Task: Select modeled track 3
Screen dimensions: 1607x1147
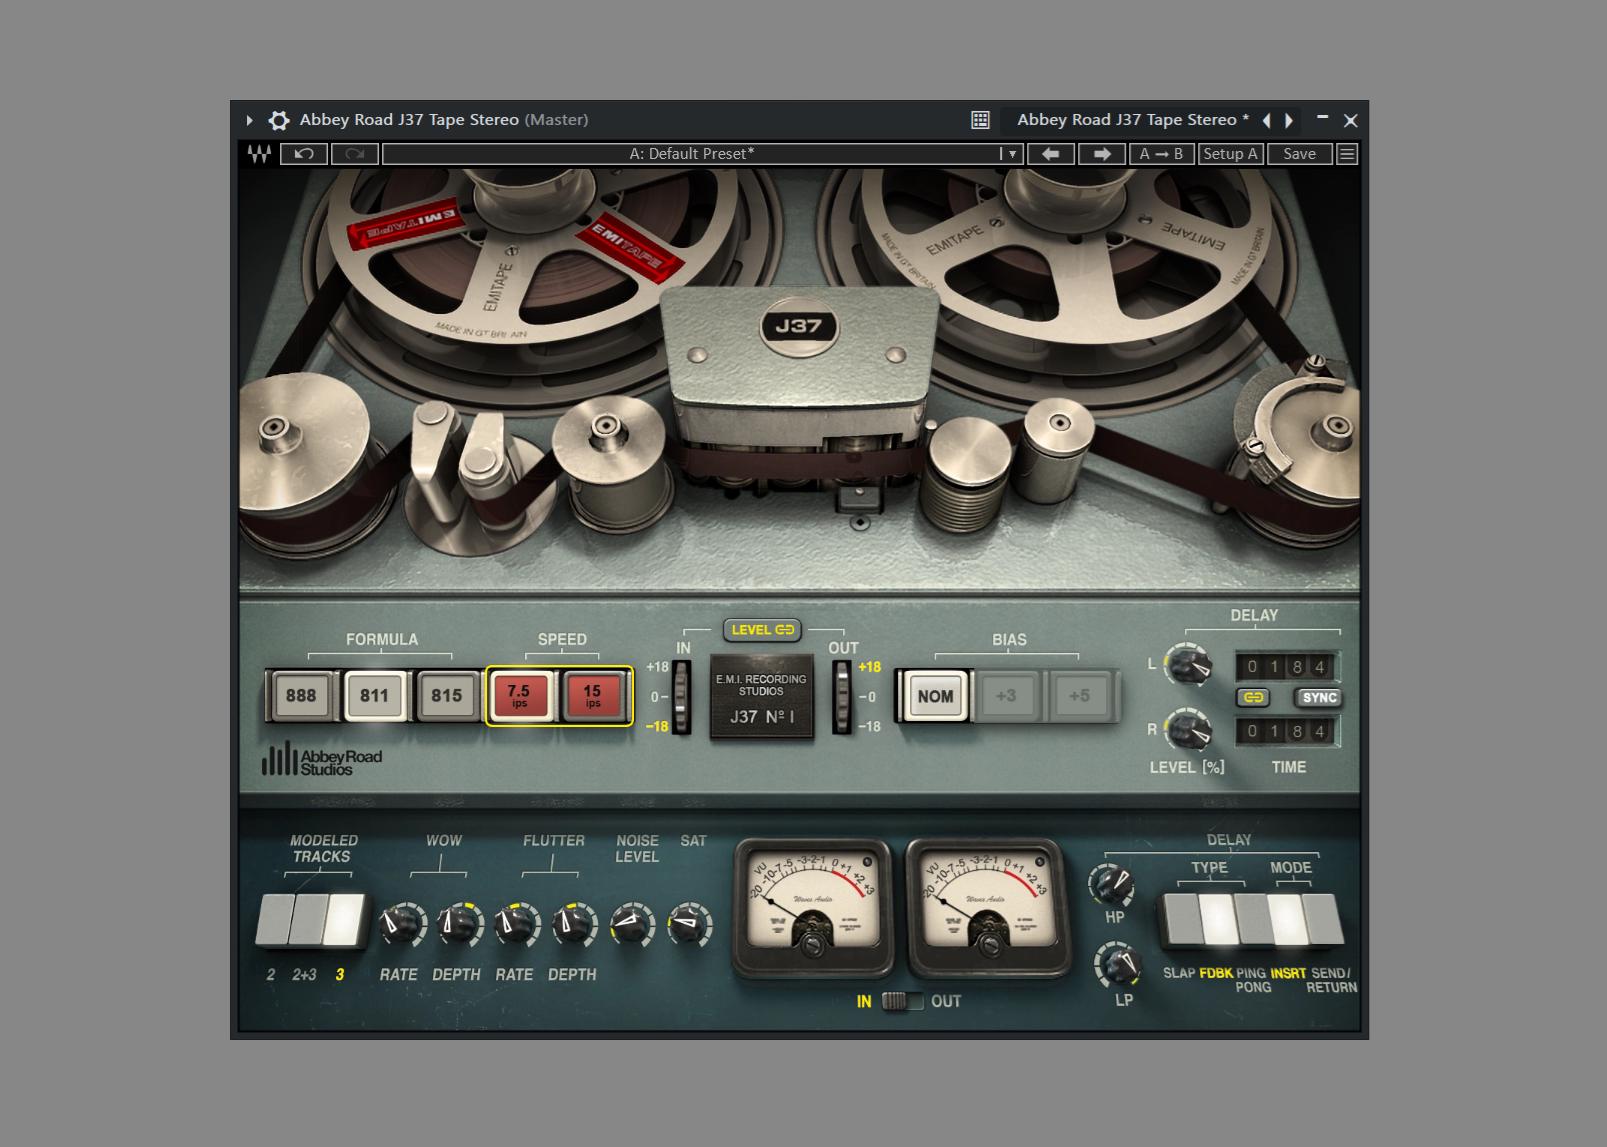Action: click(x=343, y=920)
